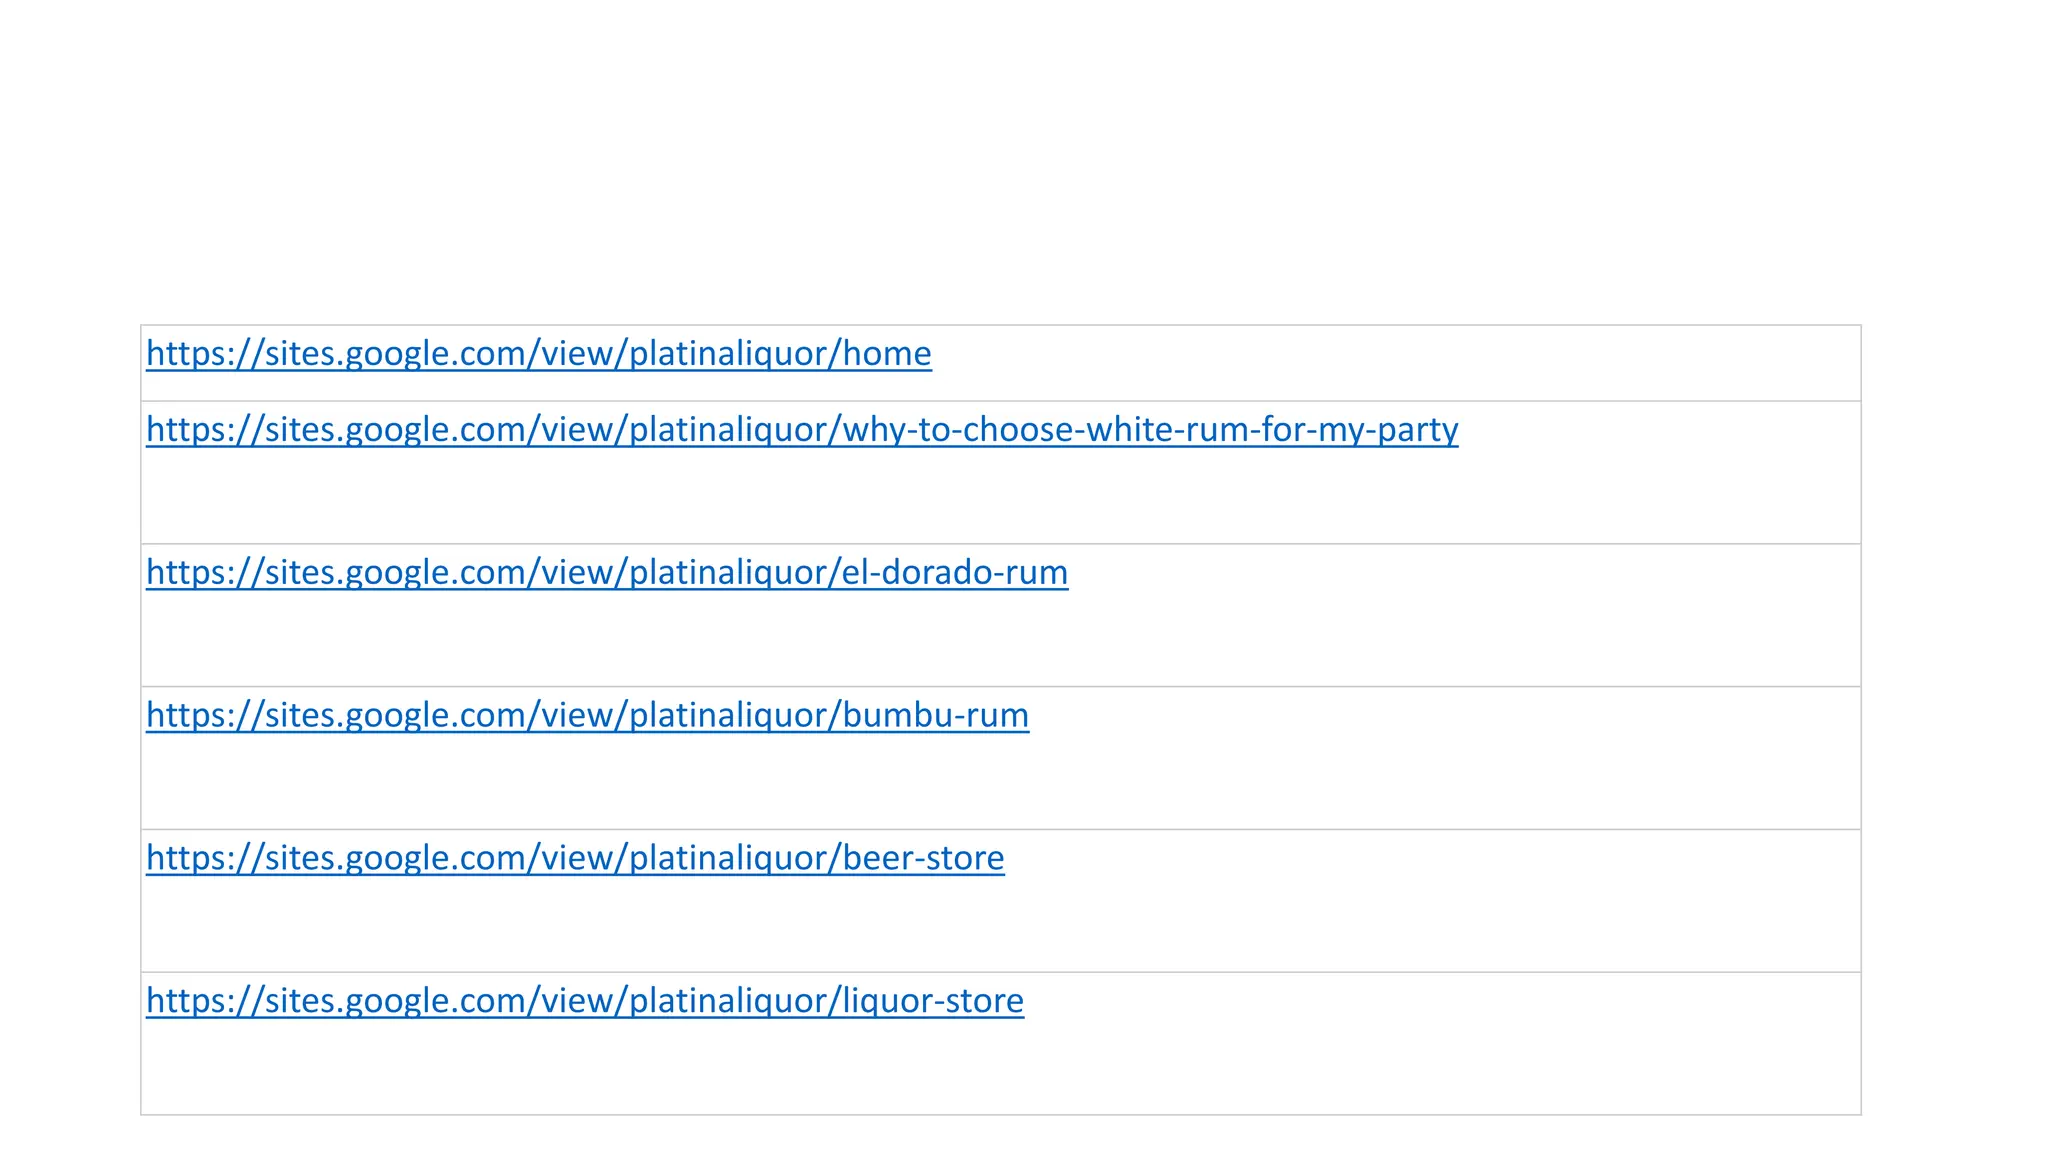The height and width of the screenshot is (1152, 2048).
Task: Click the blank area above the table
Action: [x=1000, y=160]
